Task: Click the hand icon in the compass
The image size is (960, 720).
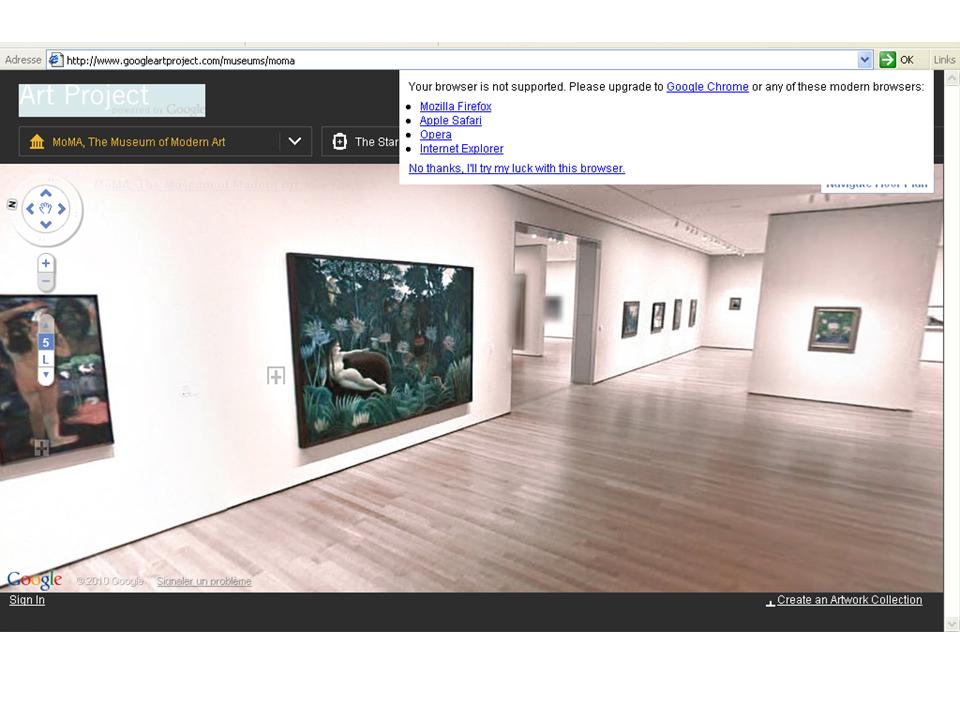Action: (x=46, y=209)
